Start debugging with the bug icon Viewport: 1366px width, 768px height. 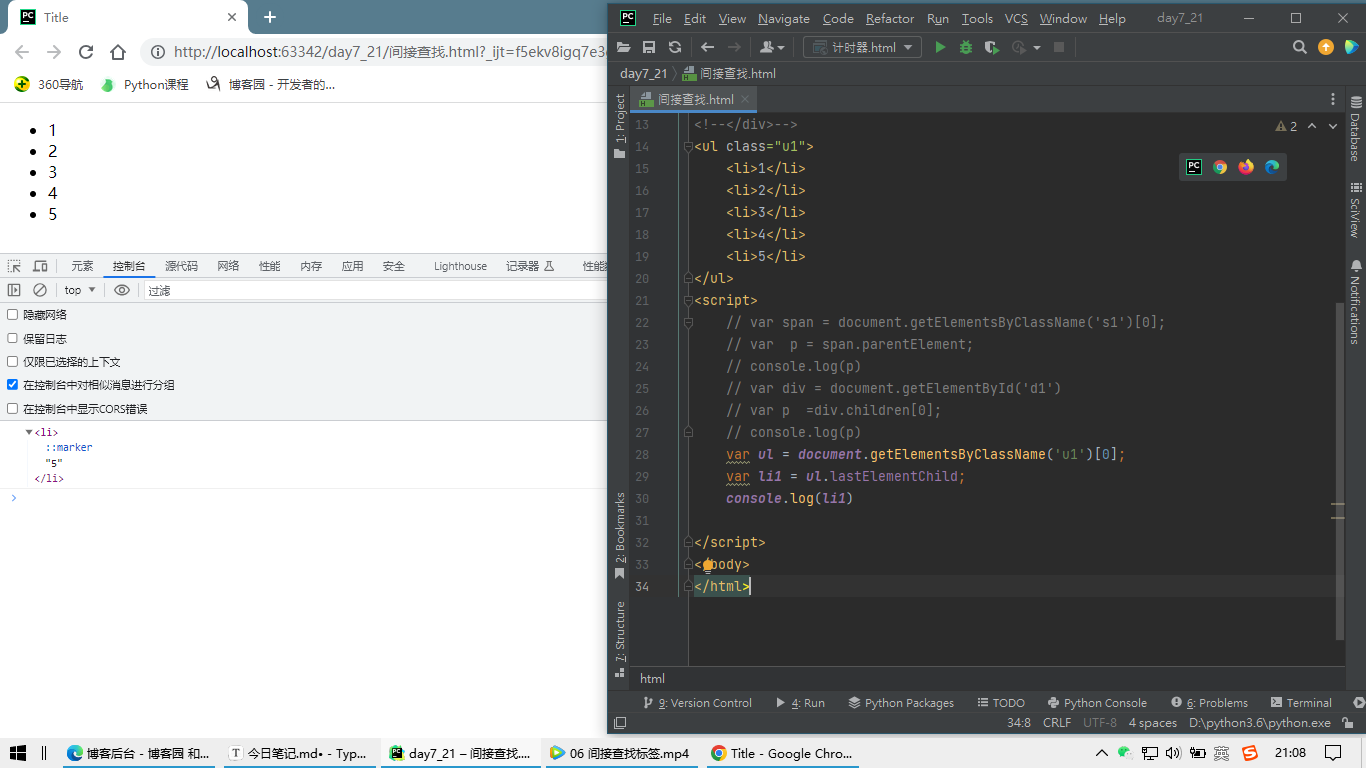[965, 47]
